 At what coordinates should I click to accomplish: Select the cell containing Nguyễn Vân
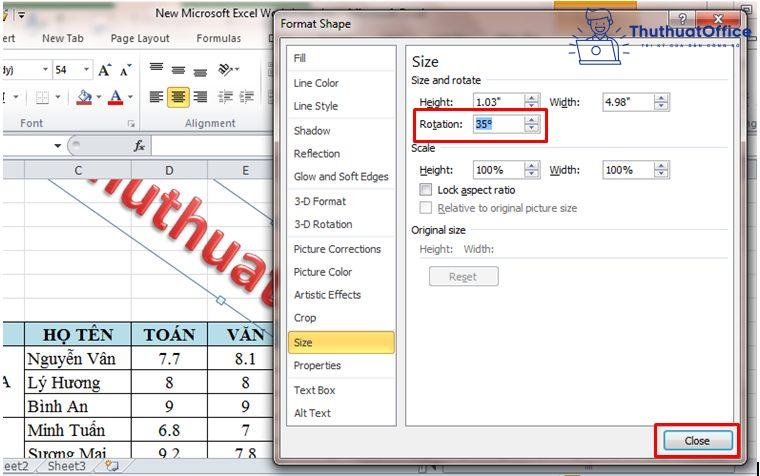coord(78,359)
